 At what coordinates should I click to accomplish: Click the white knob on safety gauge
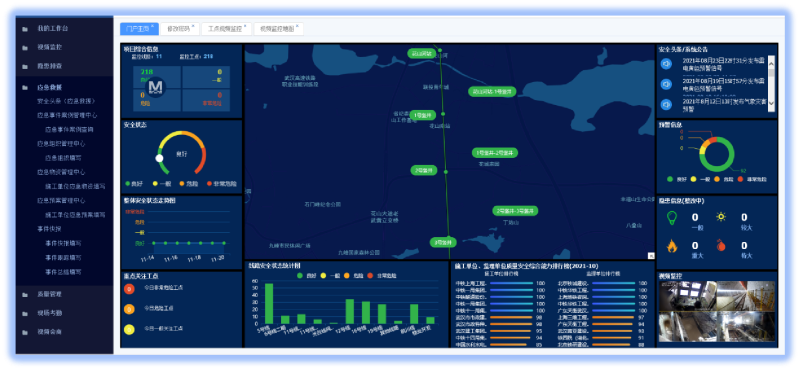pos(159,158)
